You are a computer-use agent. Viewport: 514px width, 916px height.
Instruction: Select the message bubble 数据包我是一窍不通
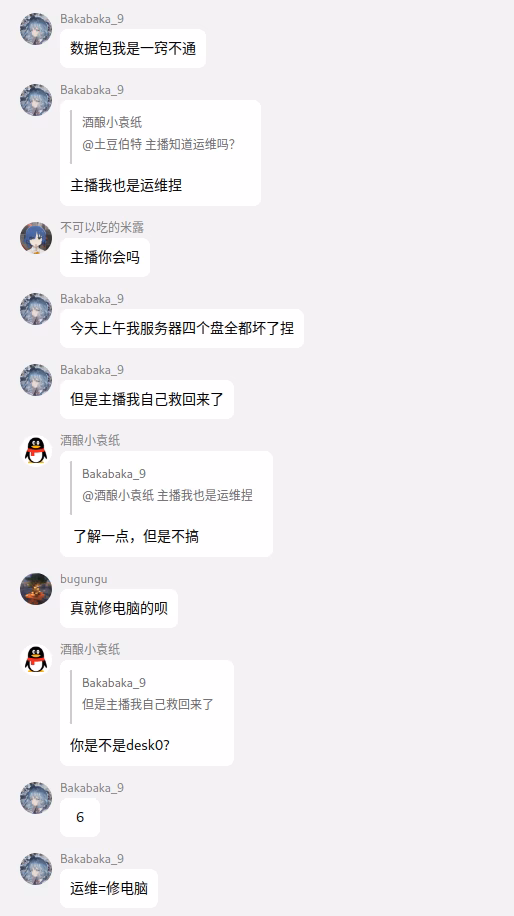coord(133,48)
